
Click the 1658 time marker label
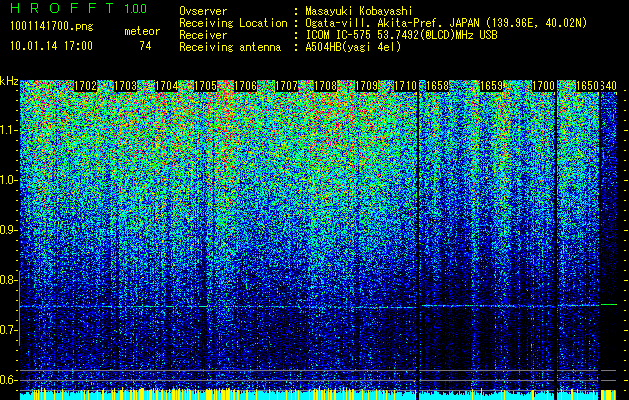pos(437,86)
